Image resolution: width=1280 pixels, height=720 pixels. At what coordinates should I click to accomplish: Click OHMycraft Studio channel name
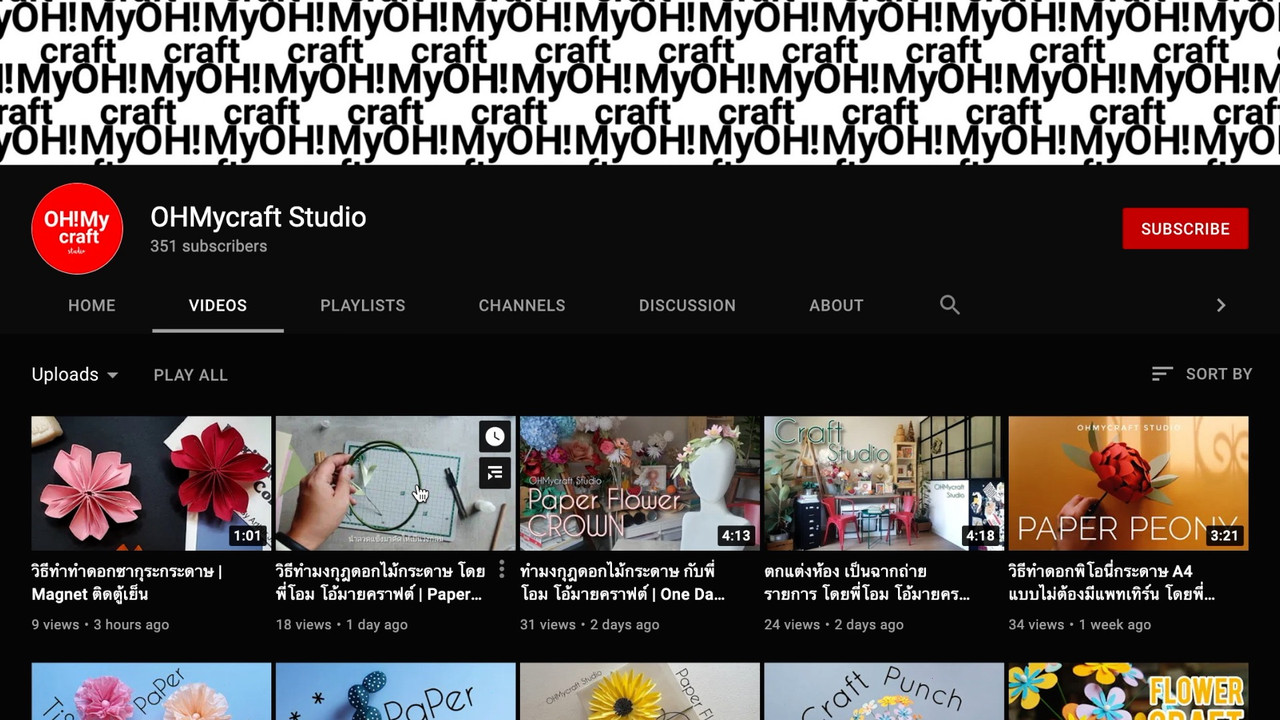[x=258, y=217]
